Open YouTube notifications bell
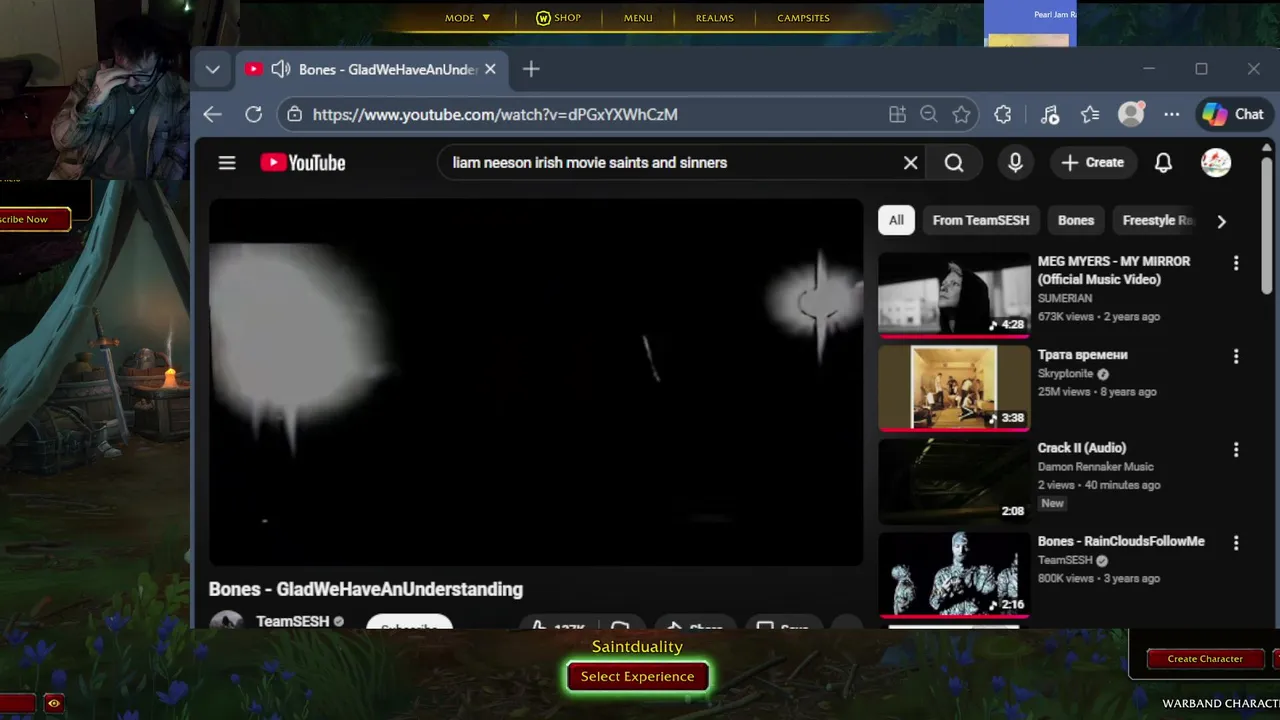Viewport: 1280px width, 720px height. (x=1163, y=162)
